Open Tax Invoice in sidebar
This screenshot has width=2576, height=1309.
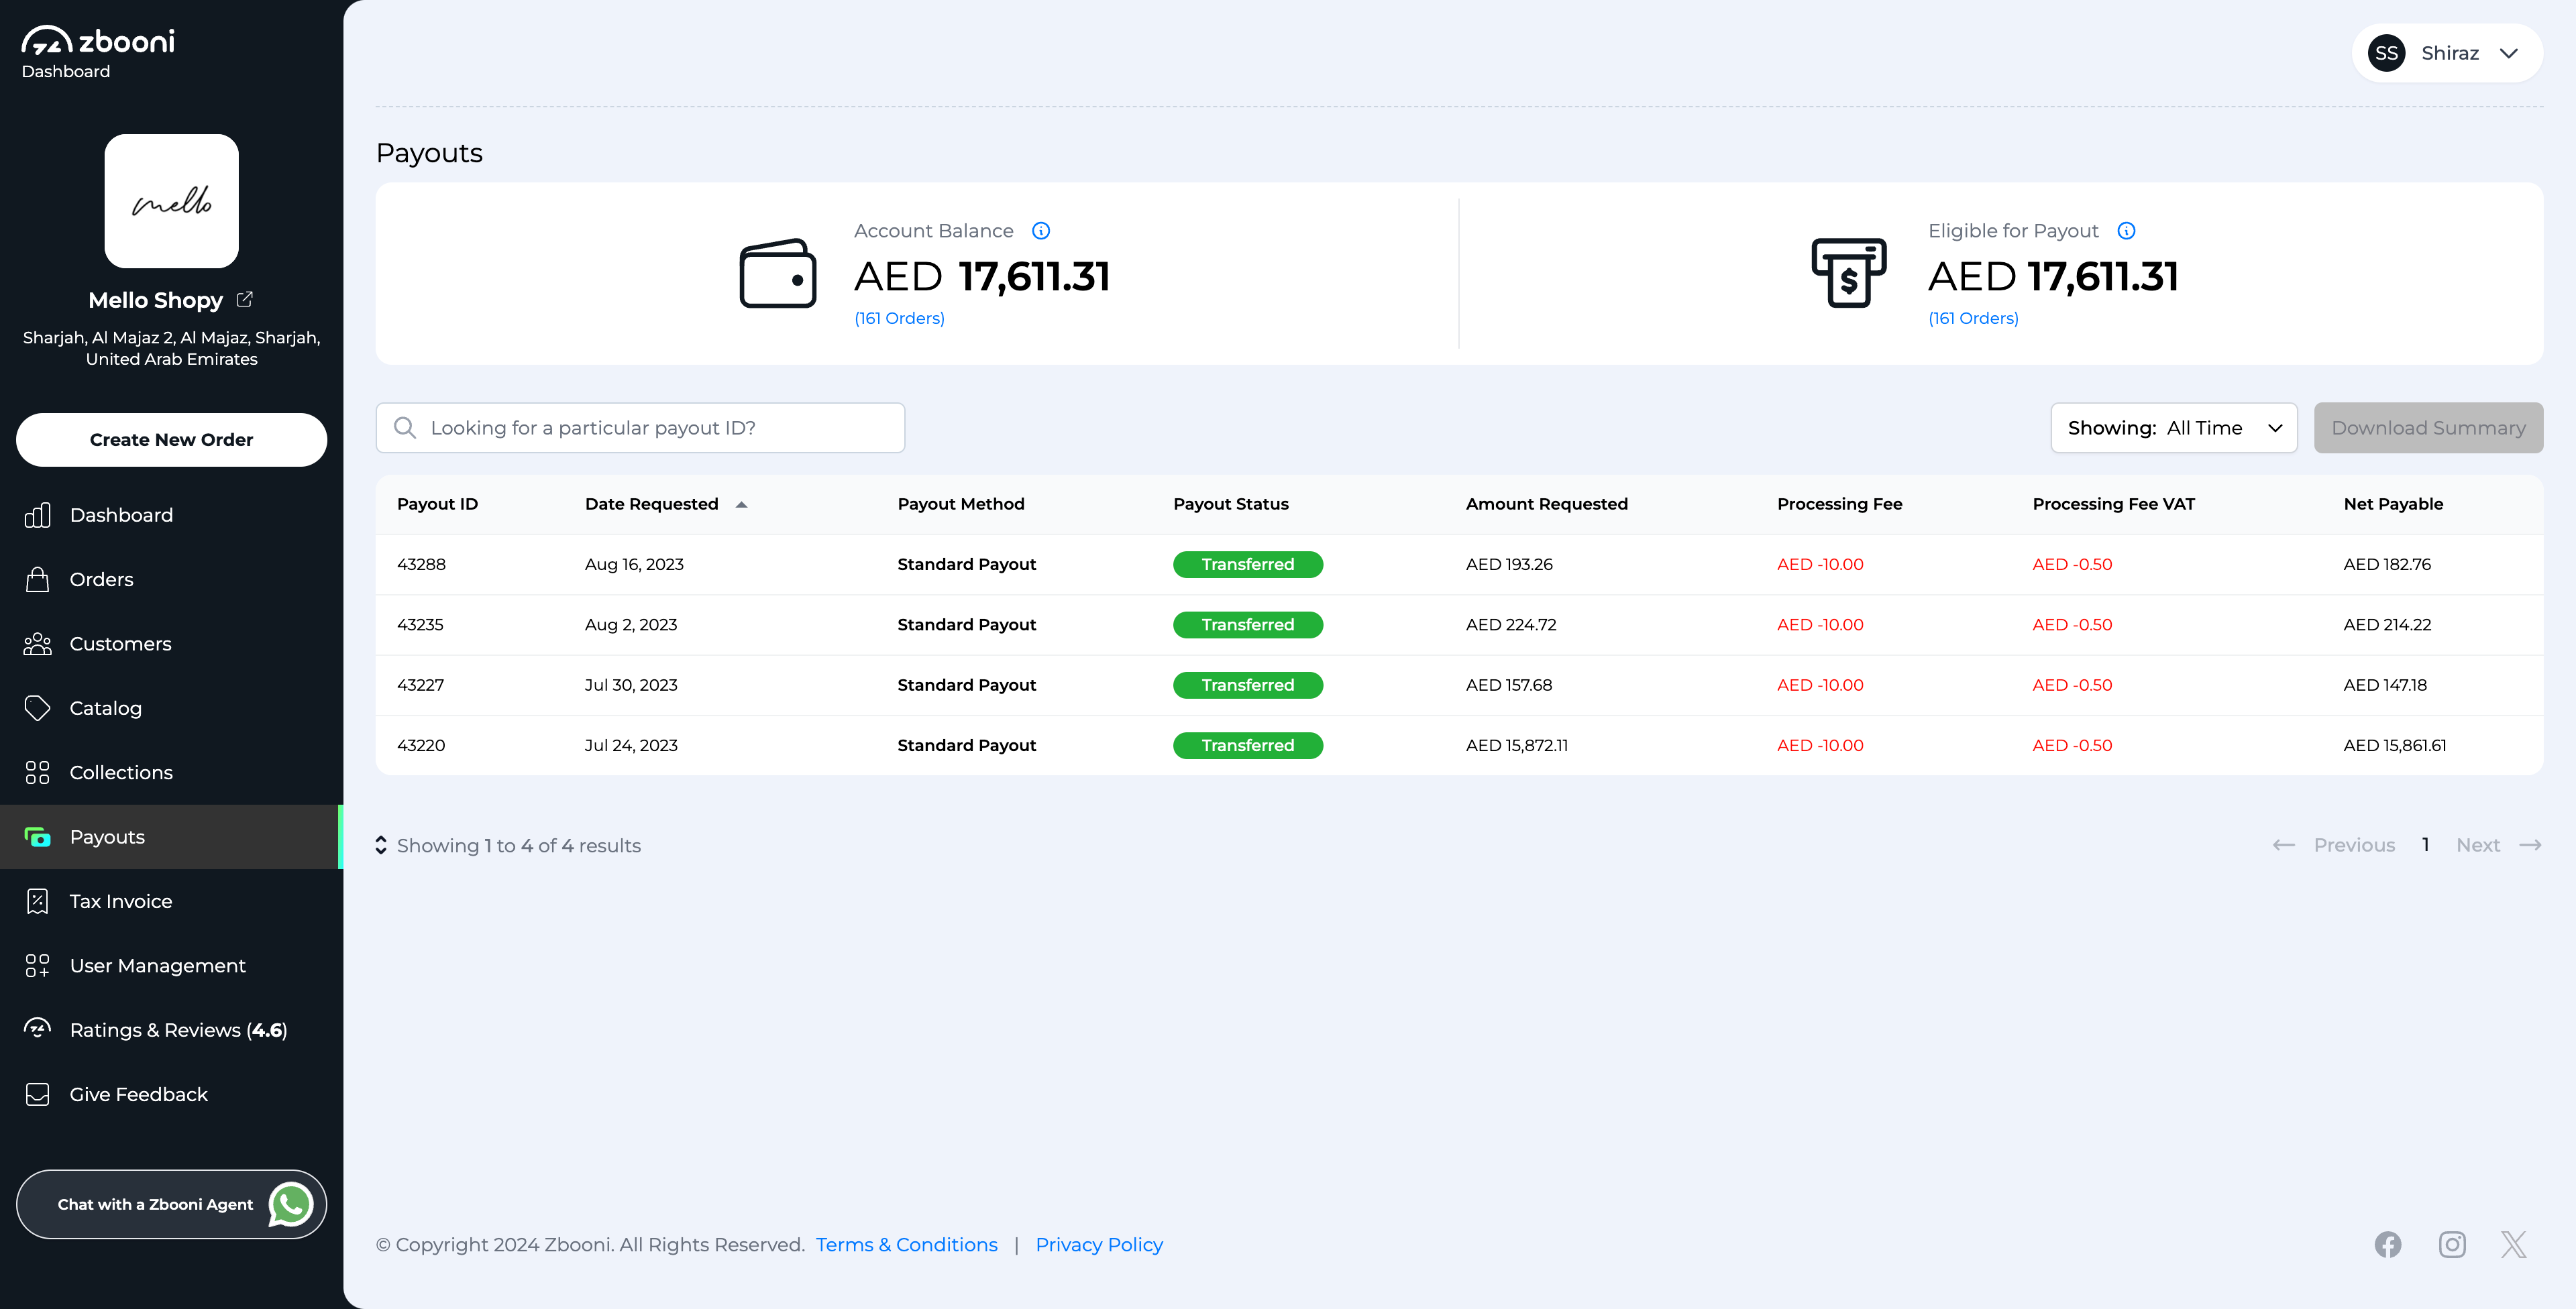(x=121, y=901)
